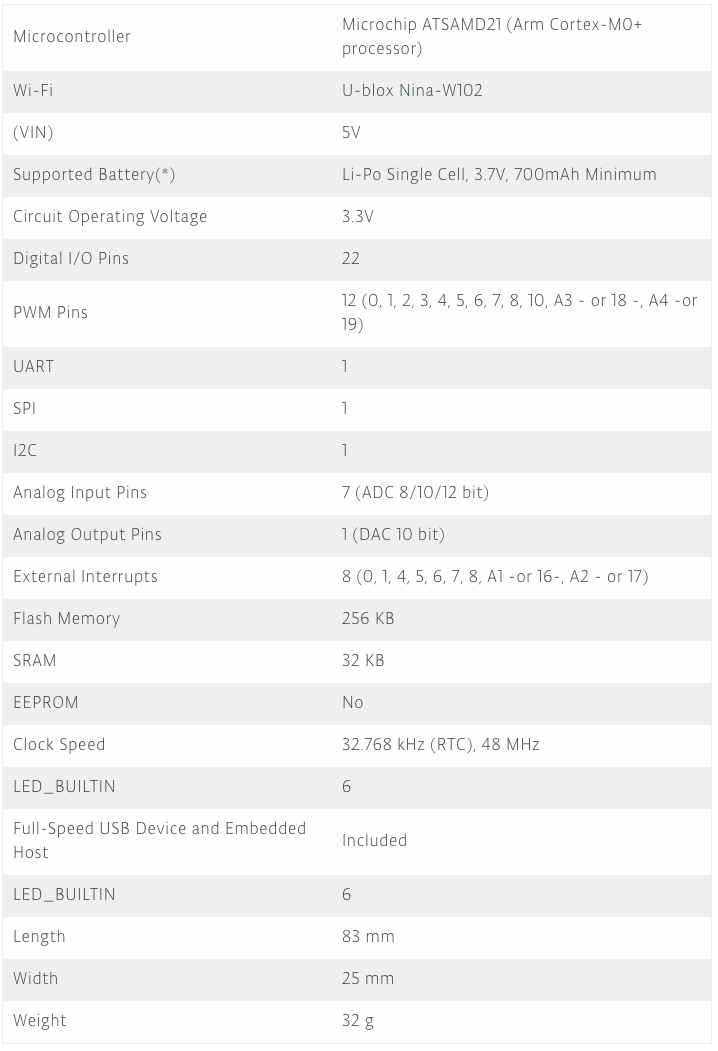718x1051 pixels.
Task: Click the I2C row label
Action: click(25, 450)
